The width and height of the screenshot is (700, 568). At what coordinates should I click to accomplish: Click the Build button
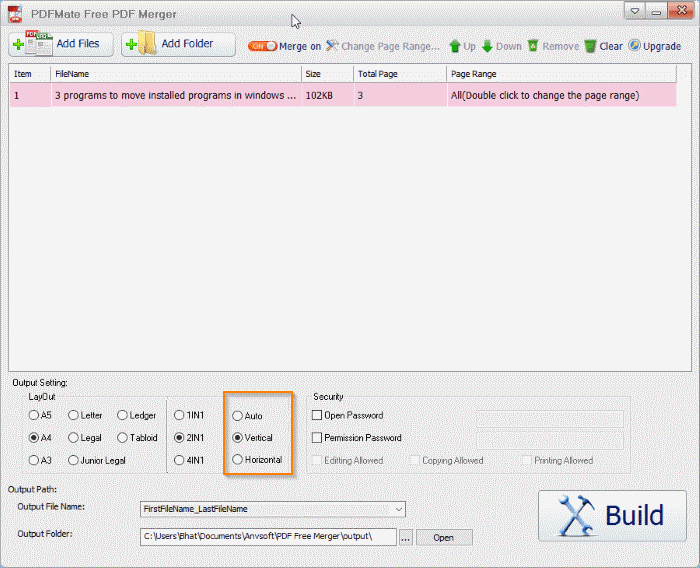pos(612,516)
